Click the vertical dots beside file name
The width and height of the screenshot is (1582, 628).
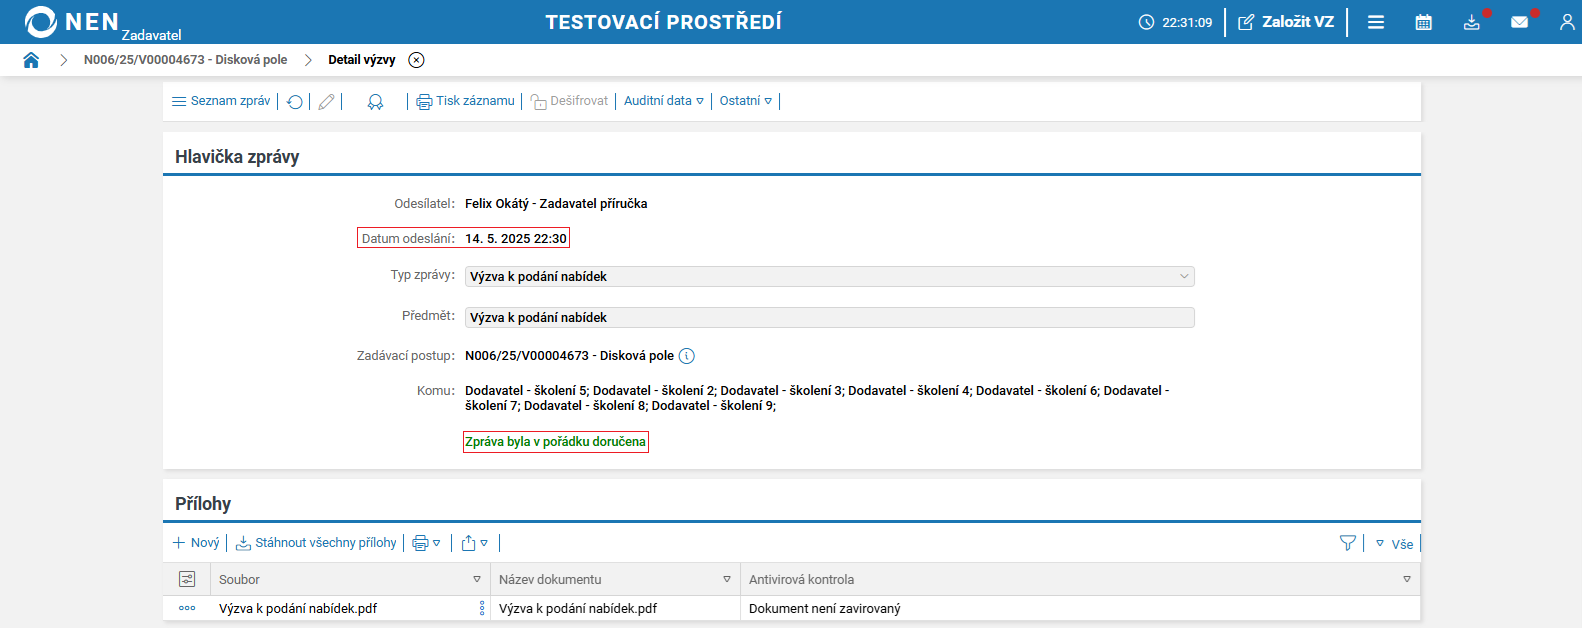[x=482, y=608]
